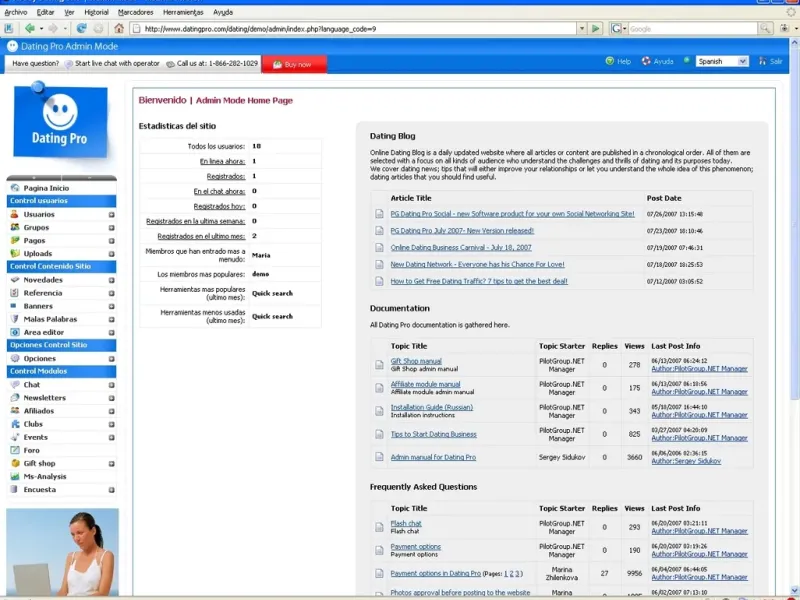800x600 pixels.
Task: Expand the Opciones submenu arrow
Action: (x=111, y=359)
